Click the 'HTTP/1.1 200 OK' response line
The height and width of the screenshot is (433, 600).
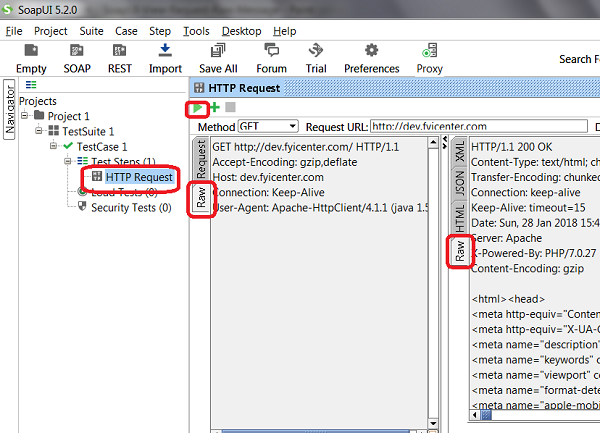(x=512, y=147)
